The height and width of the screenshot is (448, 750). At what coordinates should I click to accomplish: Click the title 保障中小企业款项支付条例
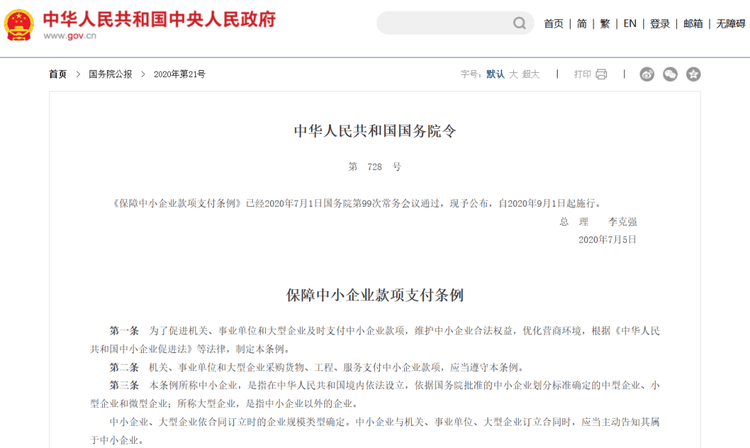[375, 295]
